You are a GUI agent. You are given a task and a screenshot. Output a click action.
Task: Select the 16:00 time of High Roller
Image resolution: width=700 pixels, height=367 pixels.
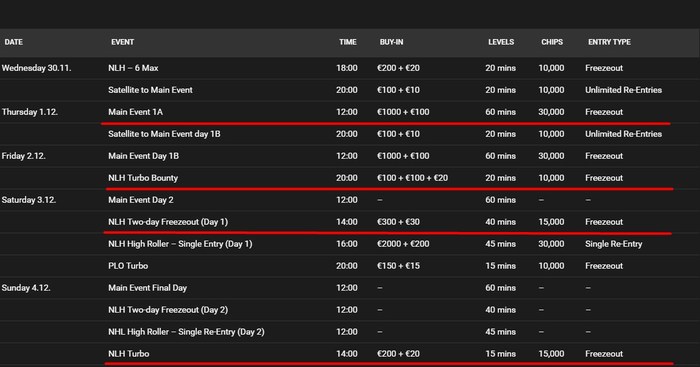[347, 244]
